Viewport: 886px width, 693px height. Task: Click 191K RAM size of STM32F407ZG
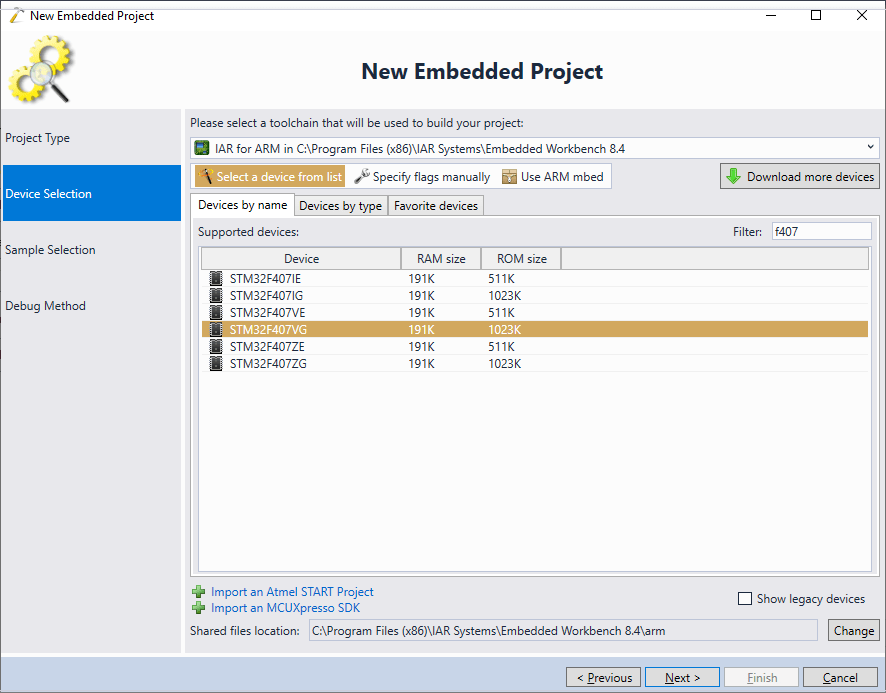tap(422, 363)
